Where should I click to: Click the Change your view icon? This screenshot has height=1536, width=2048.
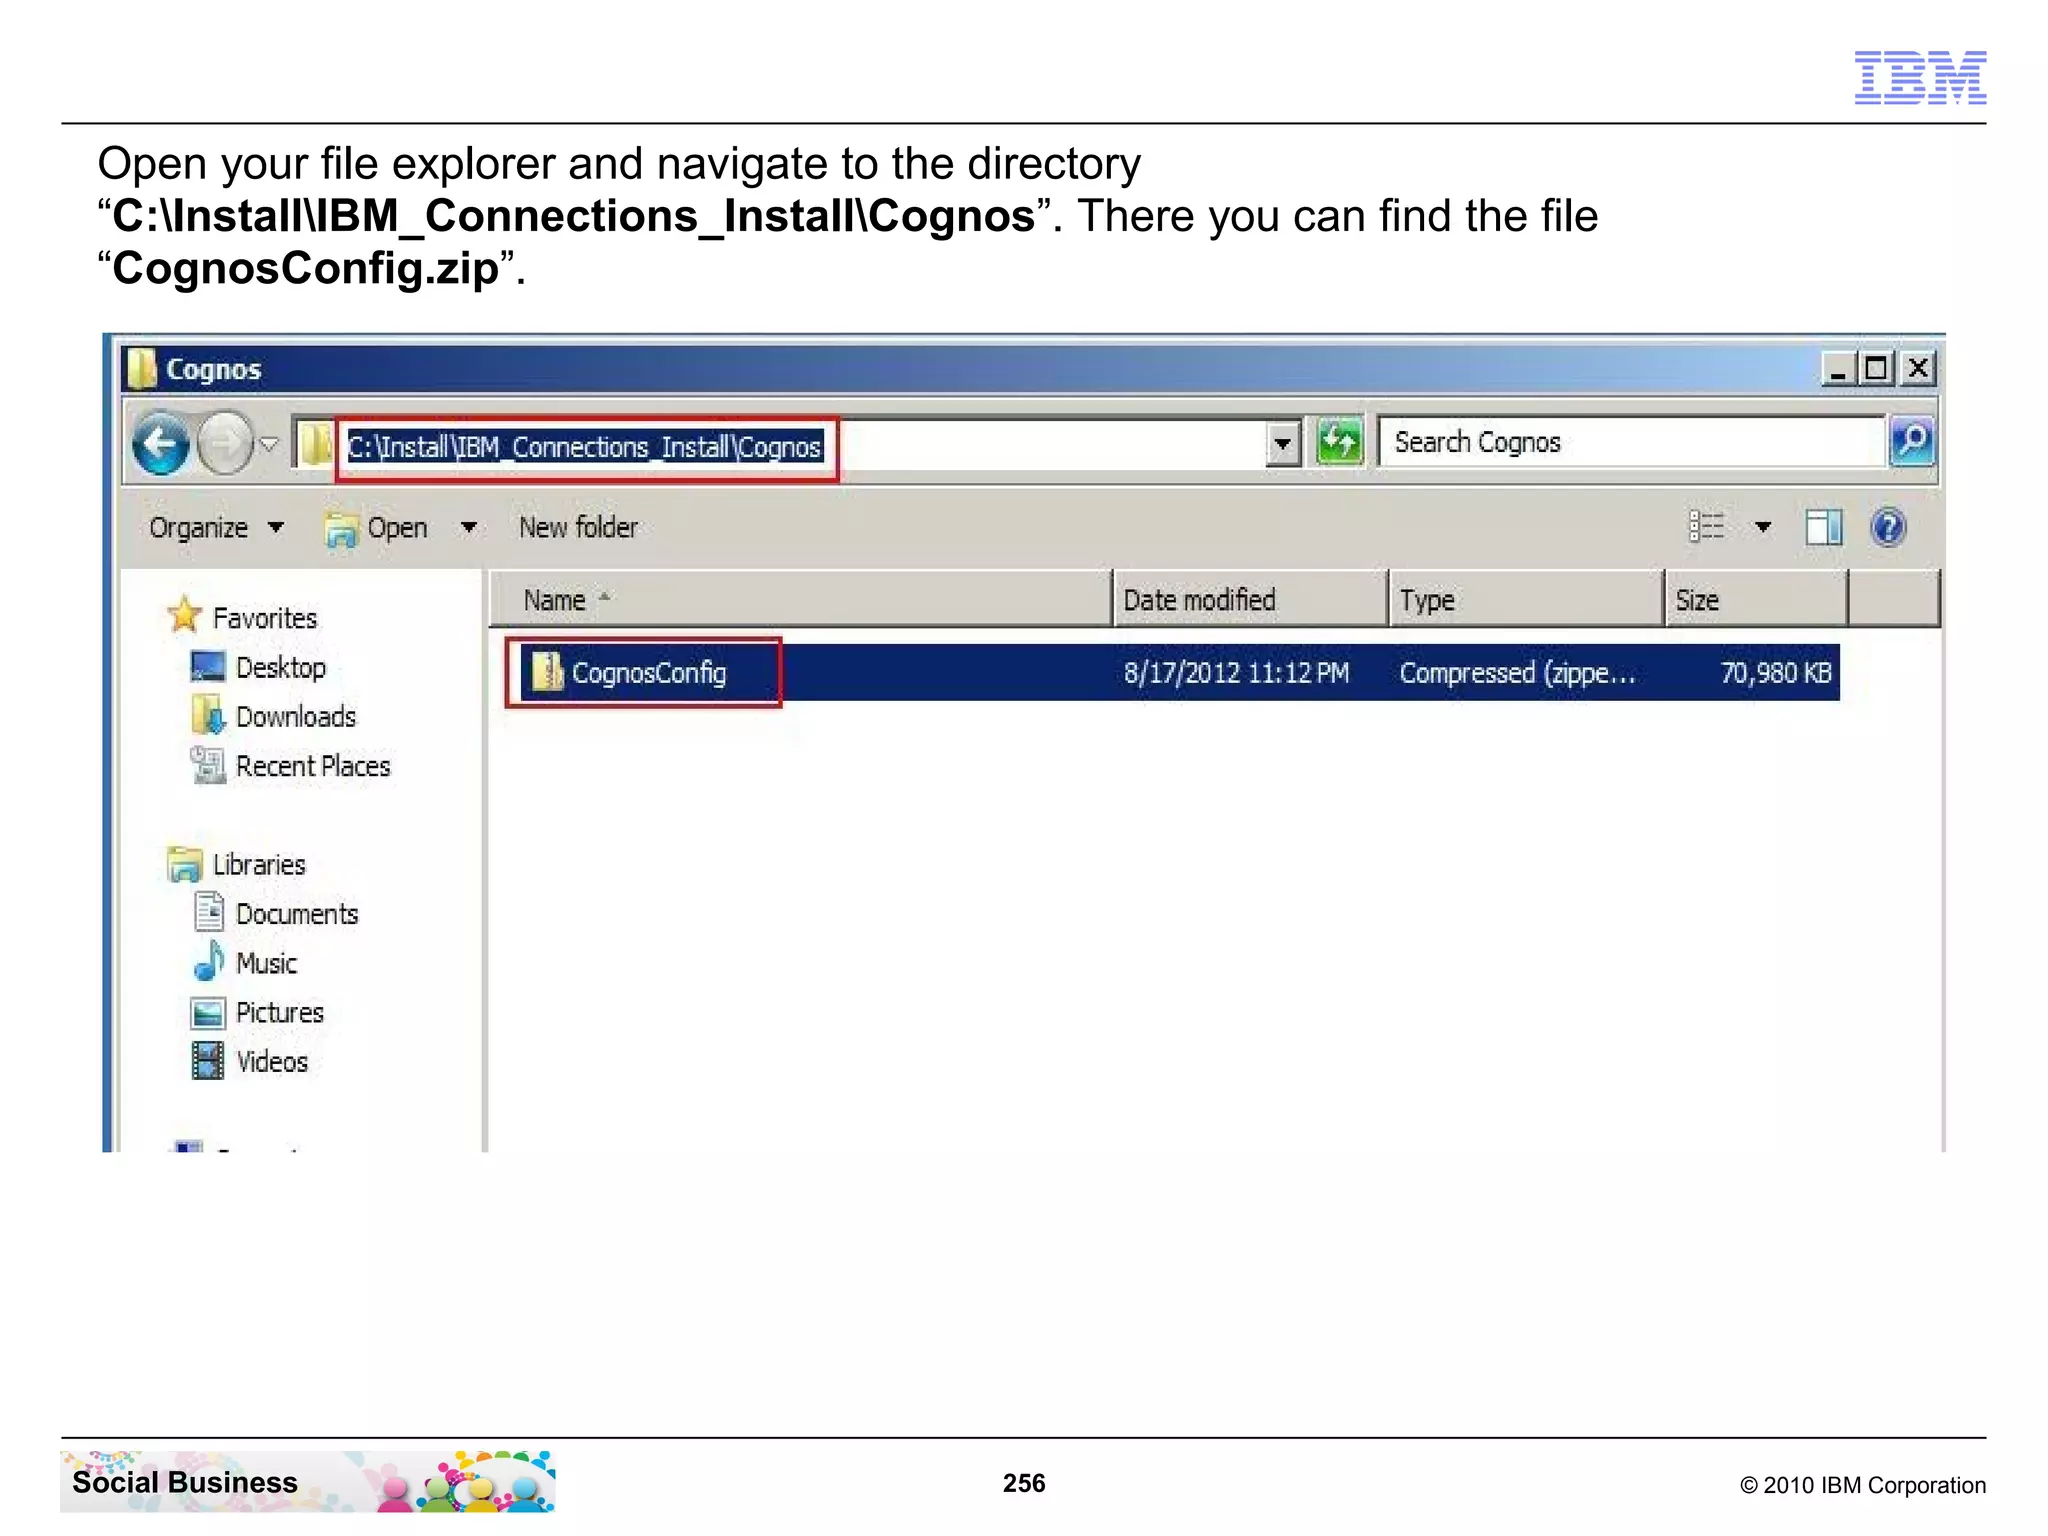[1707, 526]
